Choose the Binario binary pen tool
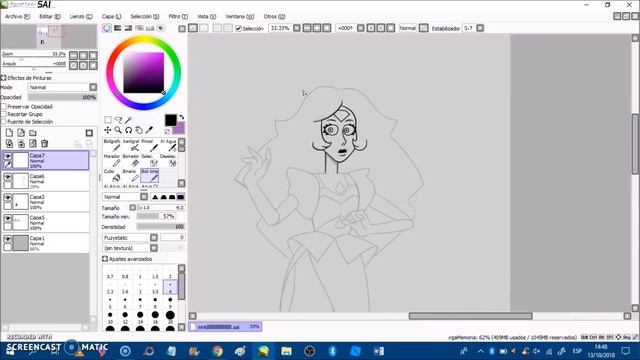The image size is (640, 360). [x=131, y=176]
